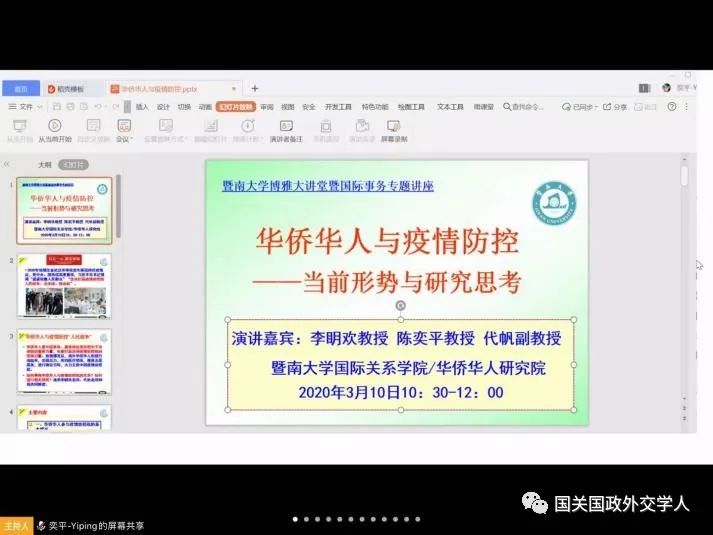Screen dimensions: 713x535
Task: Open the vertical three-dots more menu
Action: [x=687, y=107]
